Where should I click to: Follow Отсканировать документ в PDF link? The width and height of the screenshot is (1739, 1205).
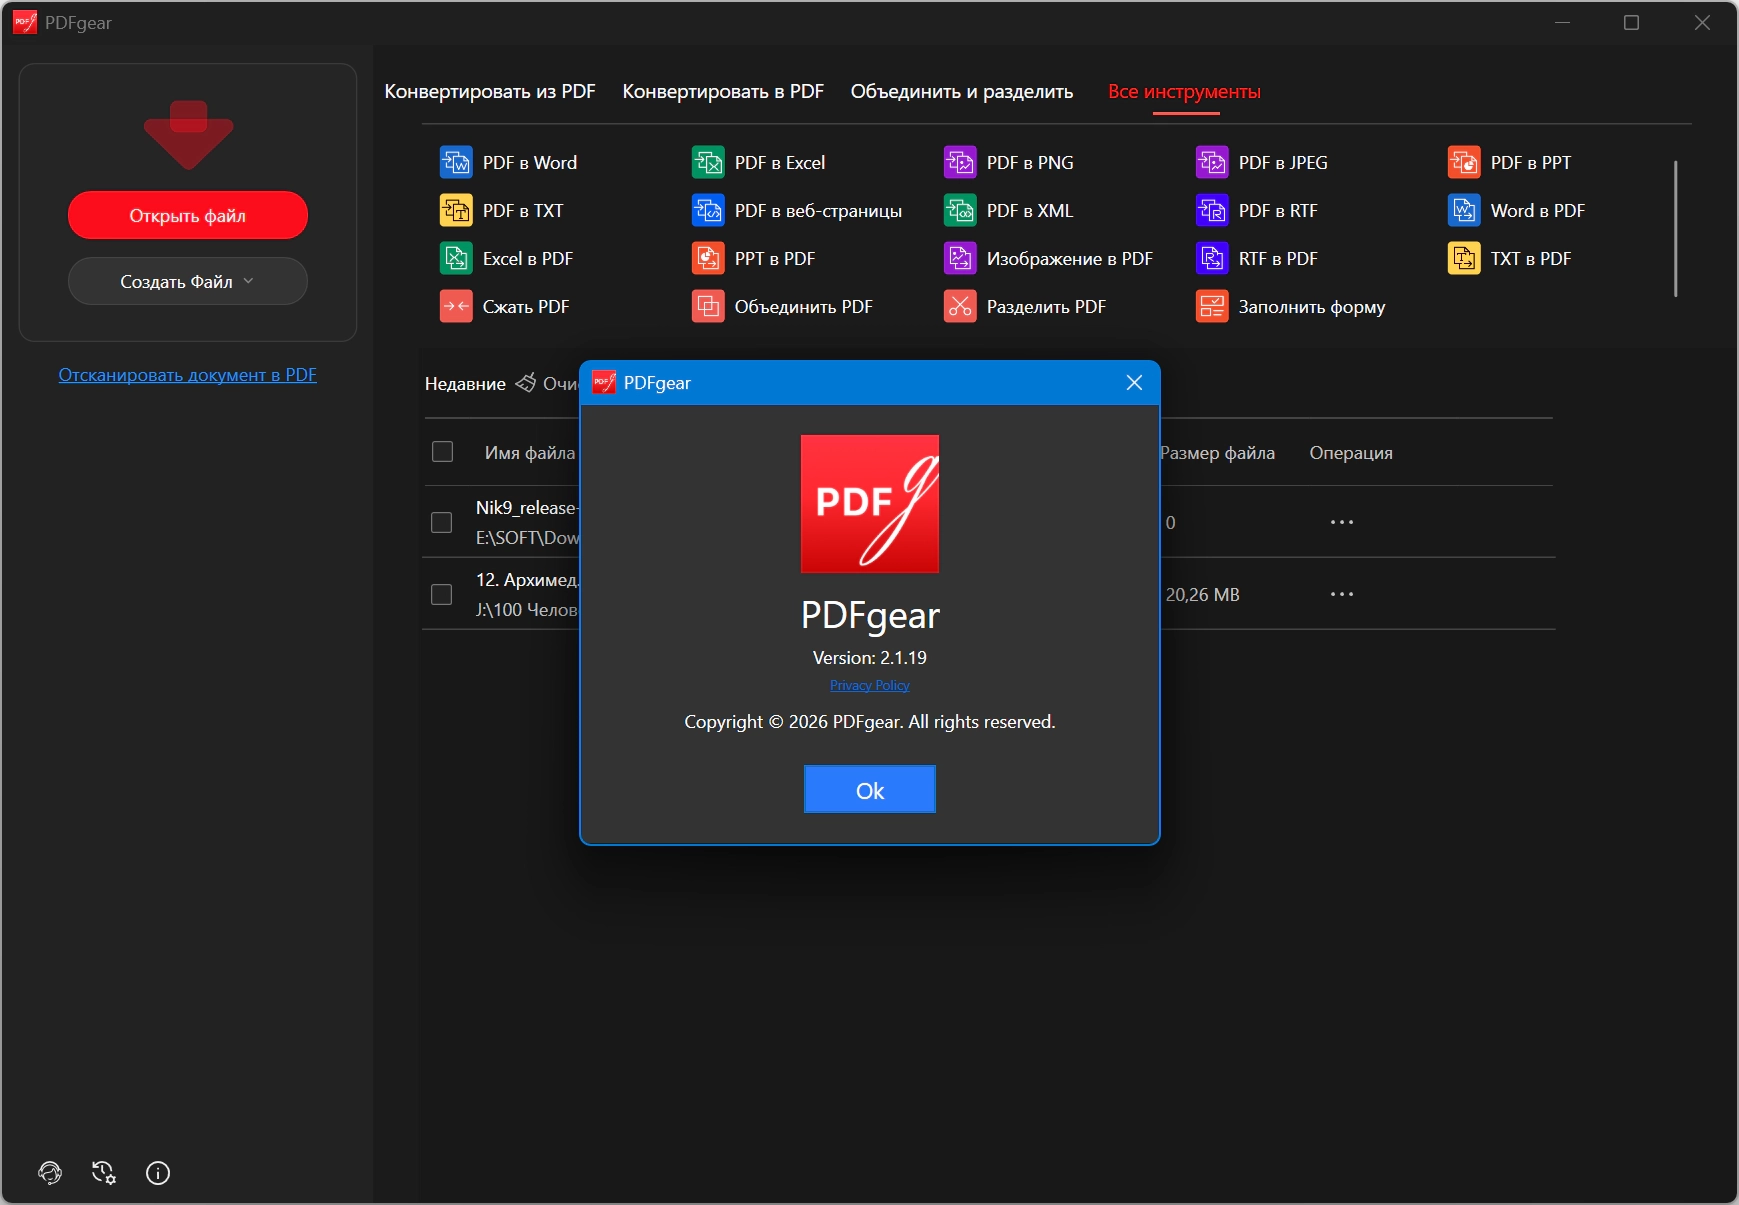[x=188, y=375]
